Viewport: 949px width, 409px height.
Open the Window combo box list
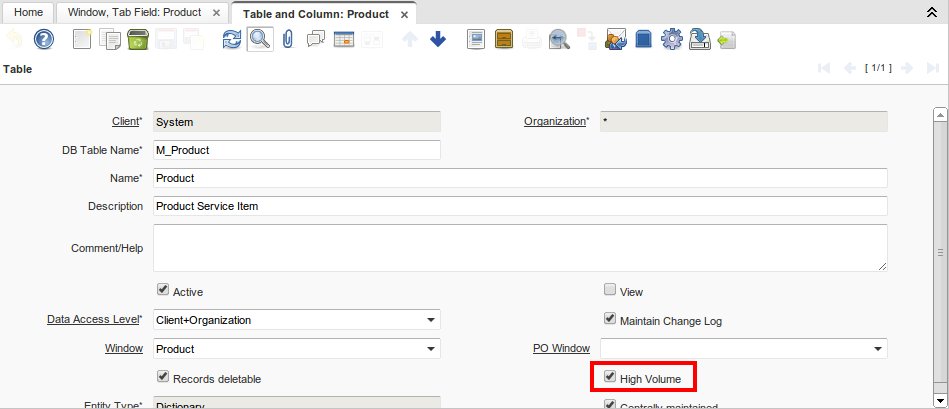coord(430,349)
